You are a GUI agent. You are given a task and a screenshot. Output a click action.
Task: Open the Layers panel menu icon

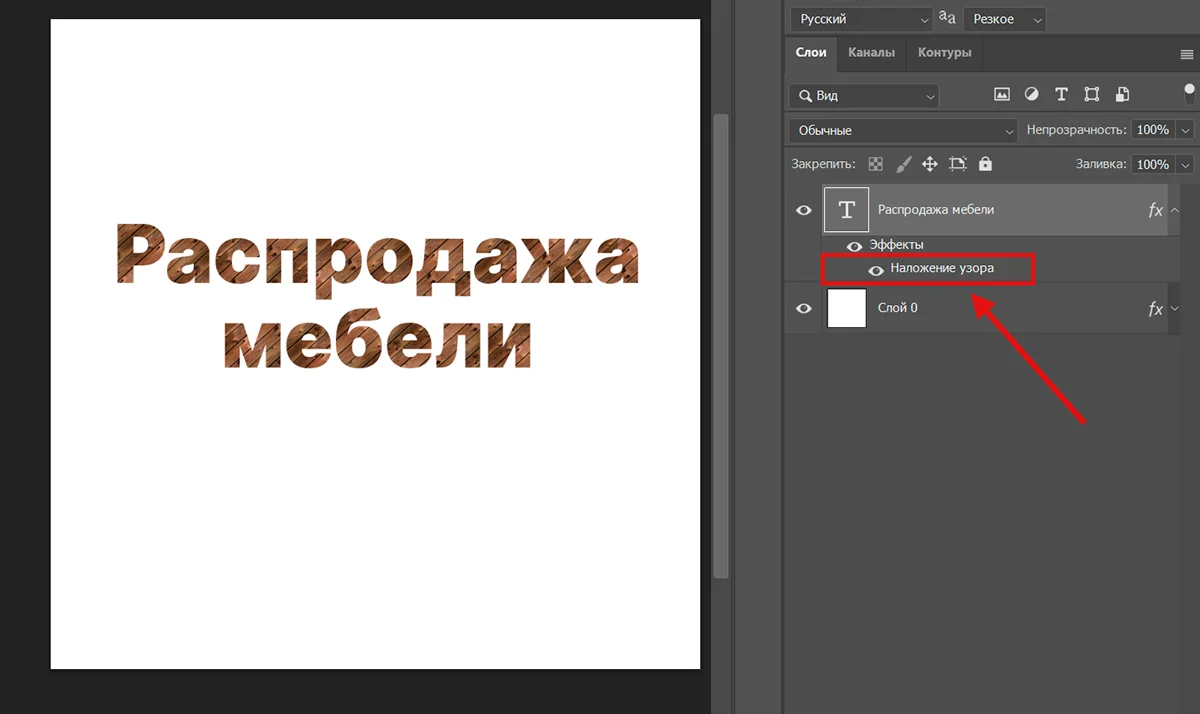click(x=1187, y=53)
